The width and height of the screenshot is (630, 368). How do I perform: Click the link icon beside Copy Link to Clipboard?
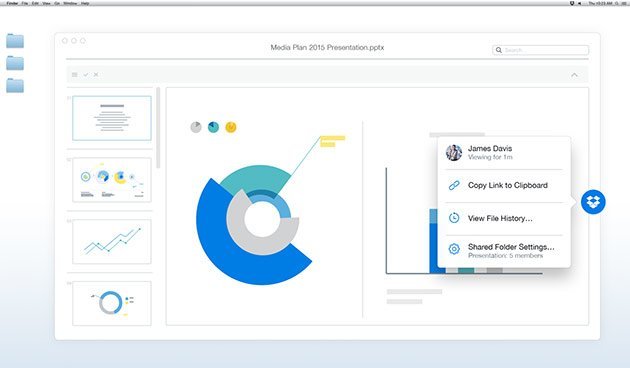pos(454,185)
